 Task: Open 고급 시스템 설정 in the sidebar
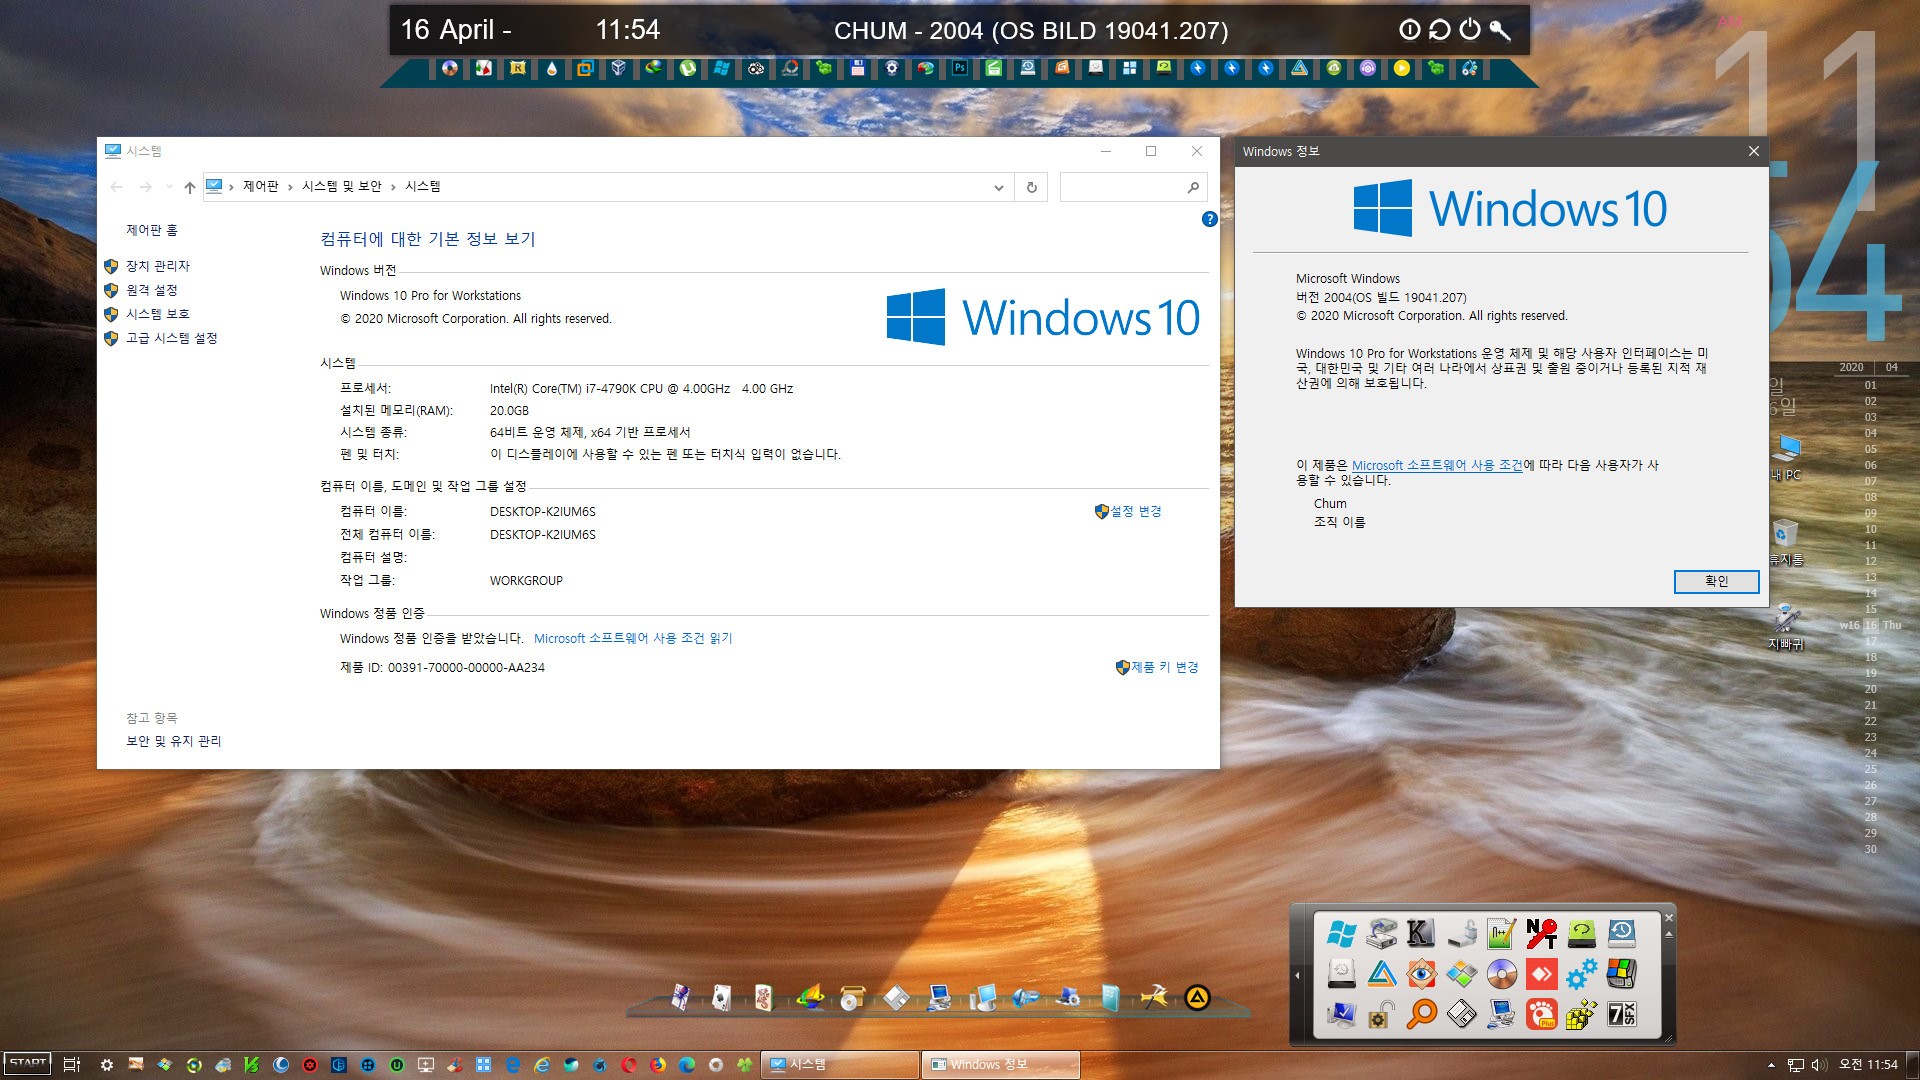[x=171, y=338]
